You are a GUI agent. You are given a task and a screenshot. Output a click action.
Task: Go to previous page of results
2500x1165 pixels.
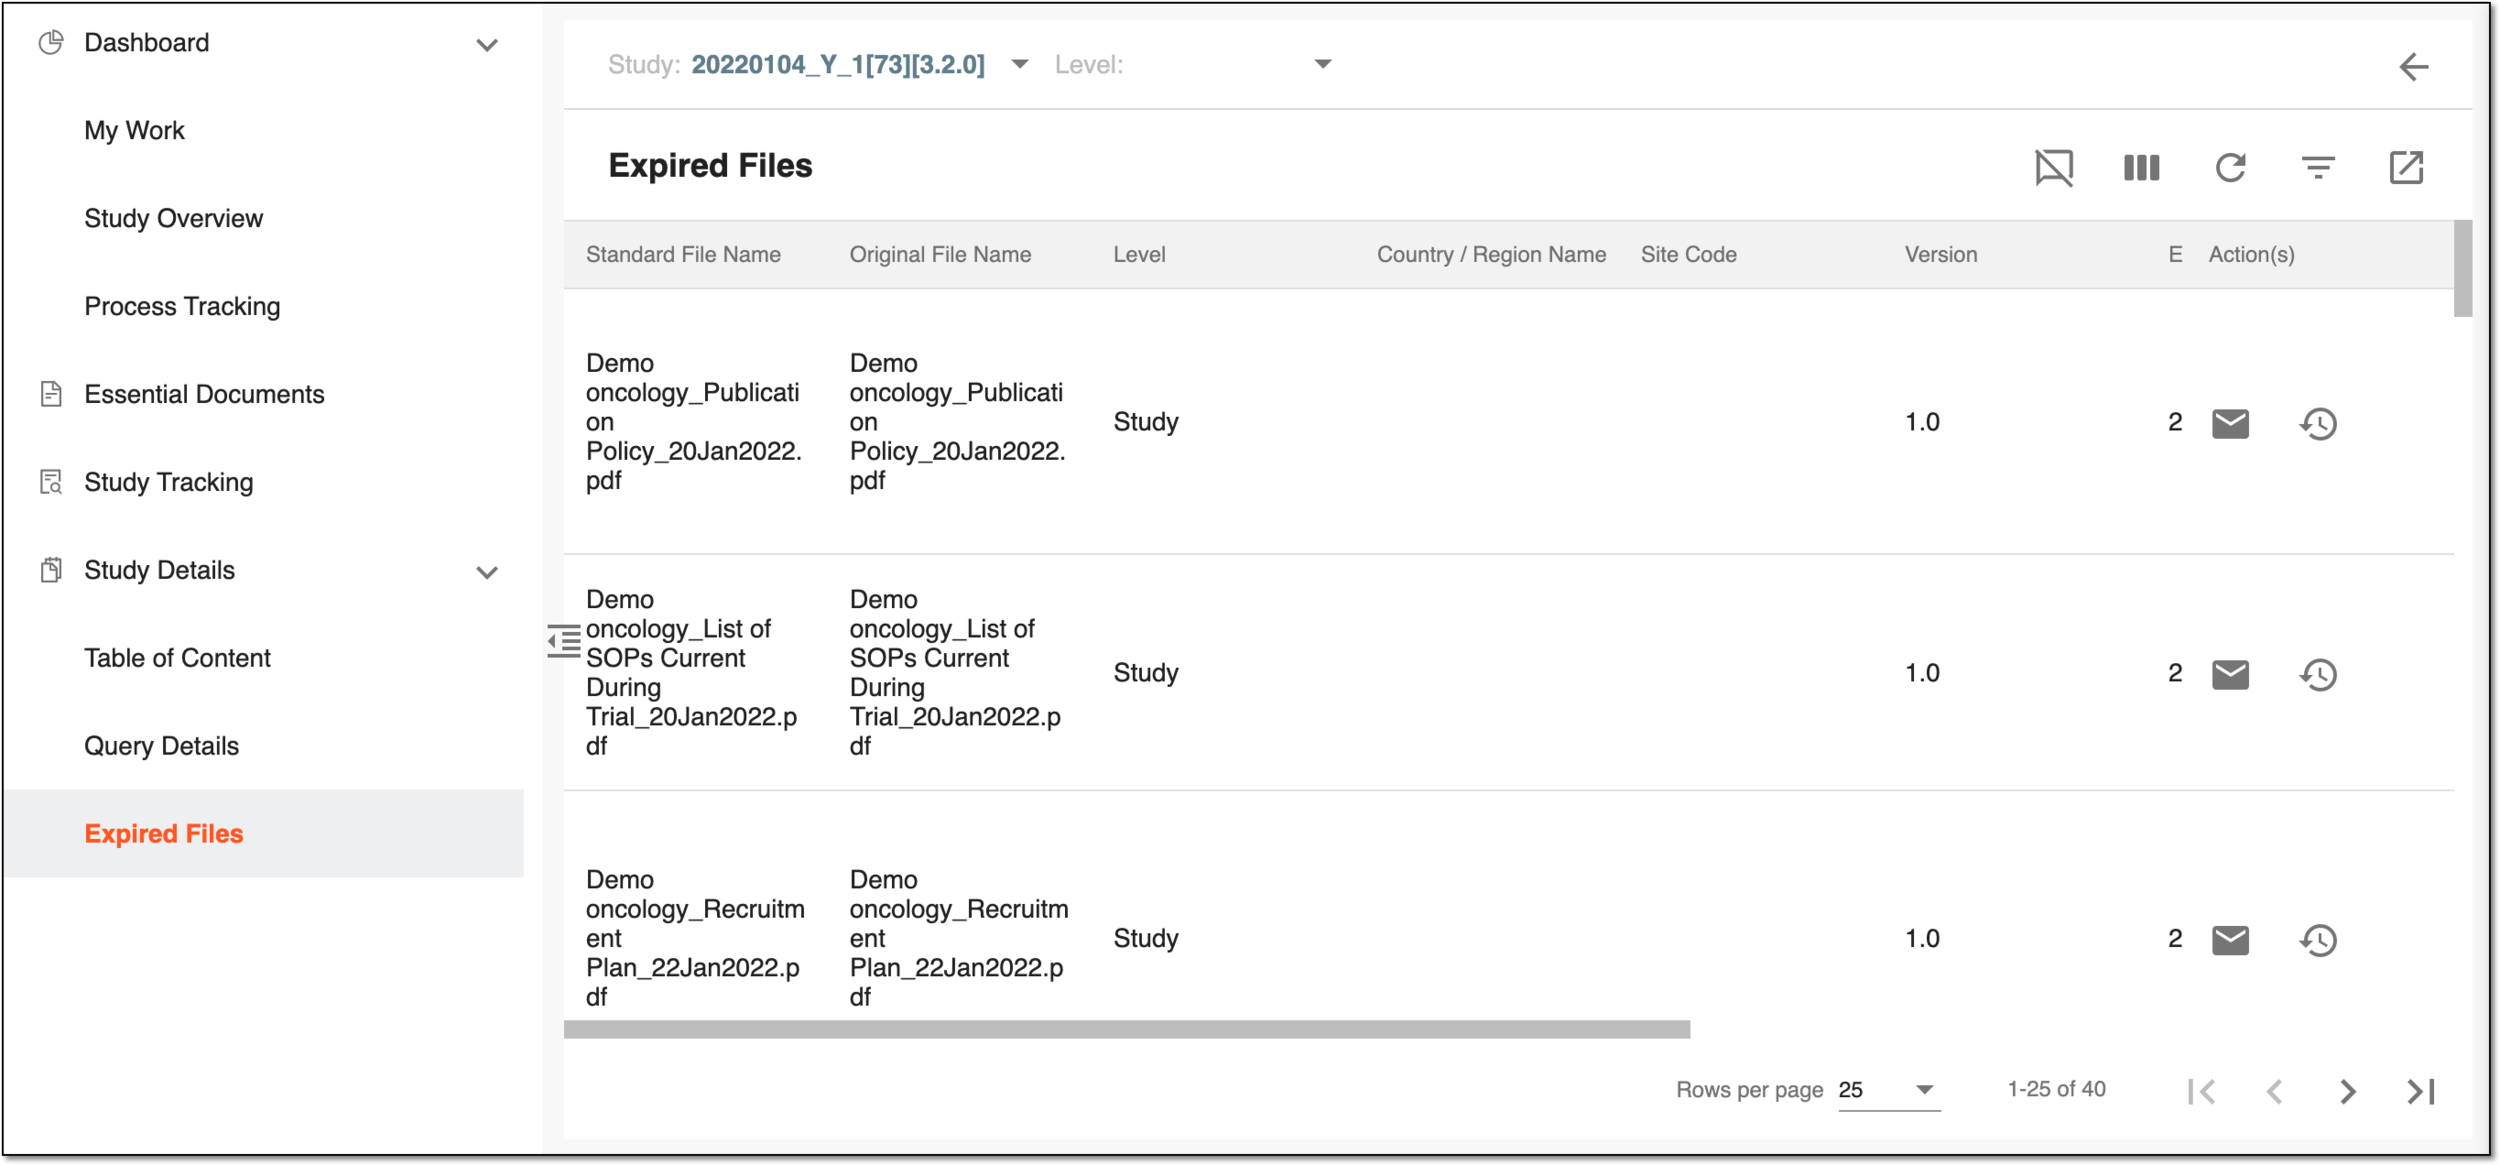pos(2274,1091)
